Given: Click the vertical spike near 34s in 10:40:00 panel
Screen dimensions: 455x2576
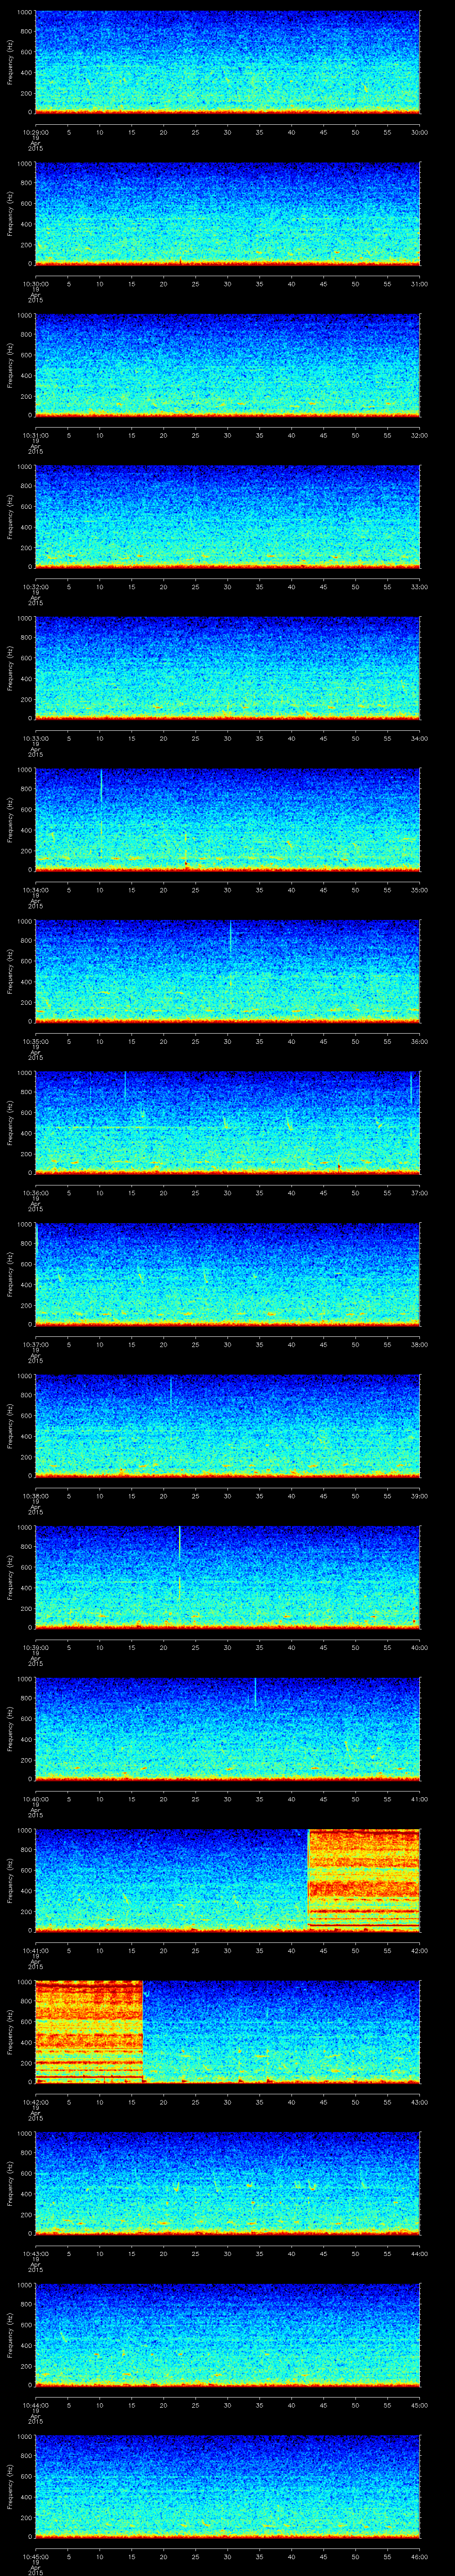Looking at the screenshot, I should [x=255, y=1693].
